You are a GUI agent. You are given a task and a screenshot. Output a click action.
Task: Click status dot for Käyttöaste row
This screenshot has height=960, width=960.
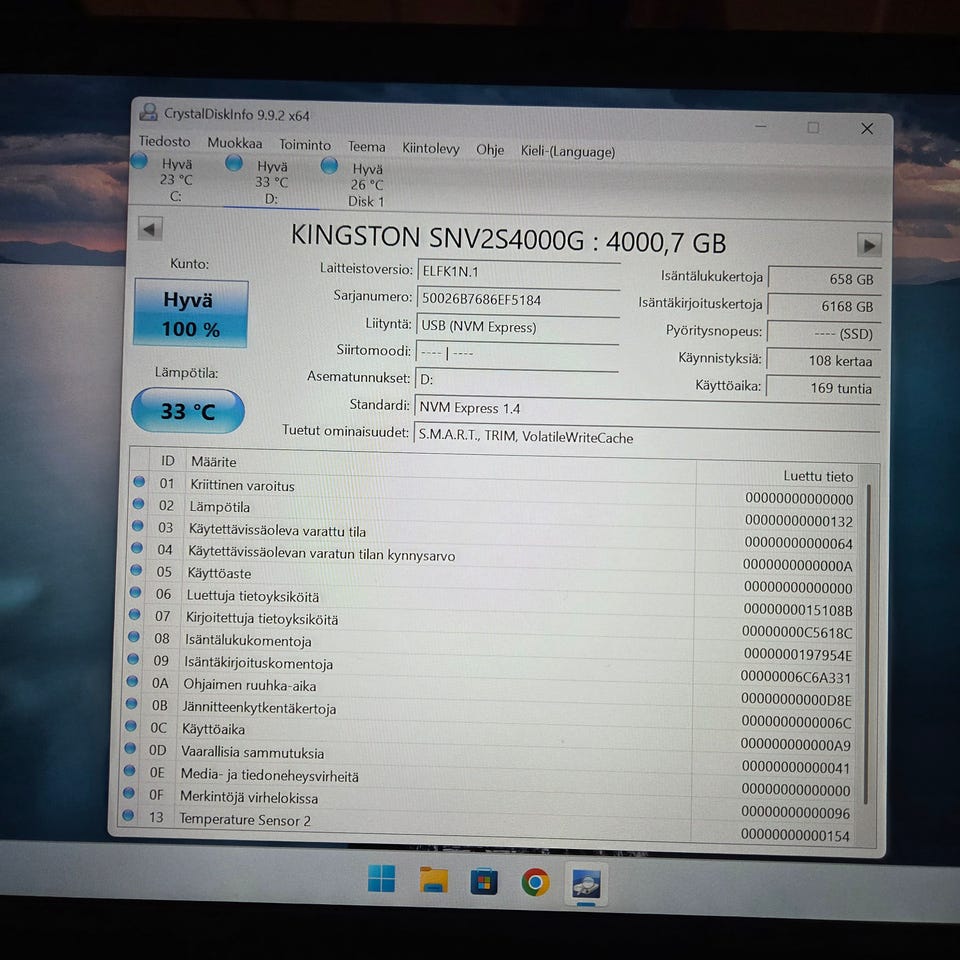point(136,571)
